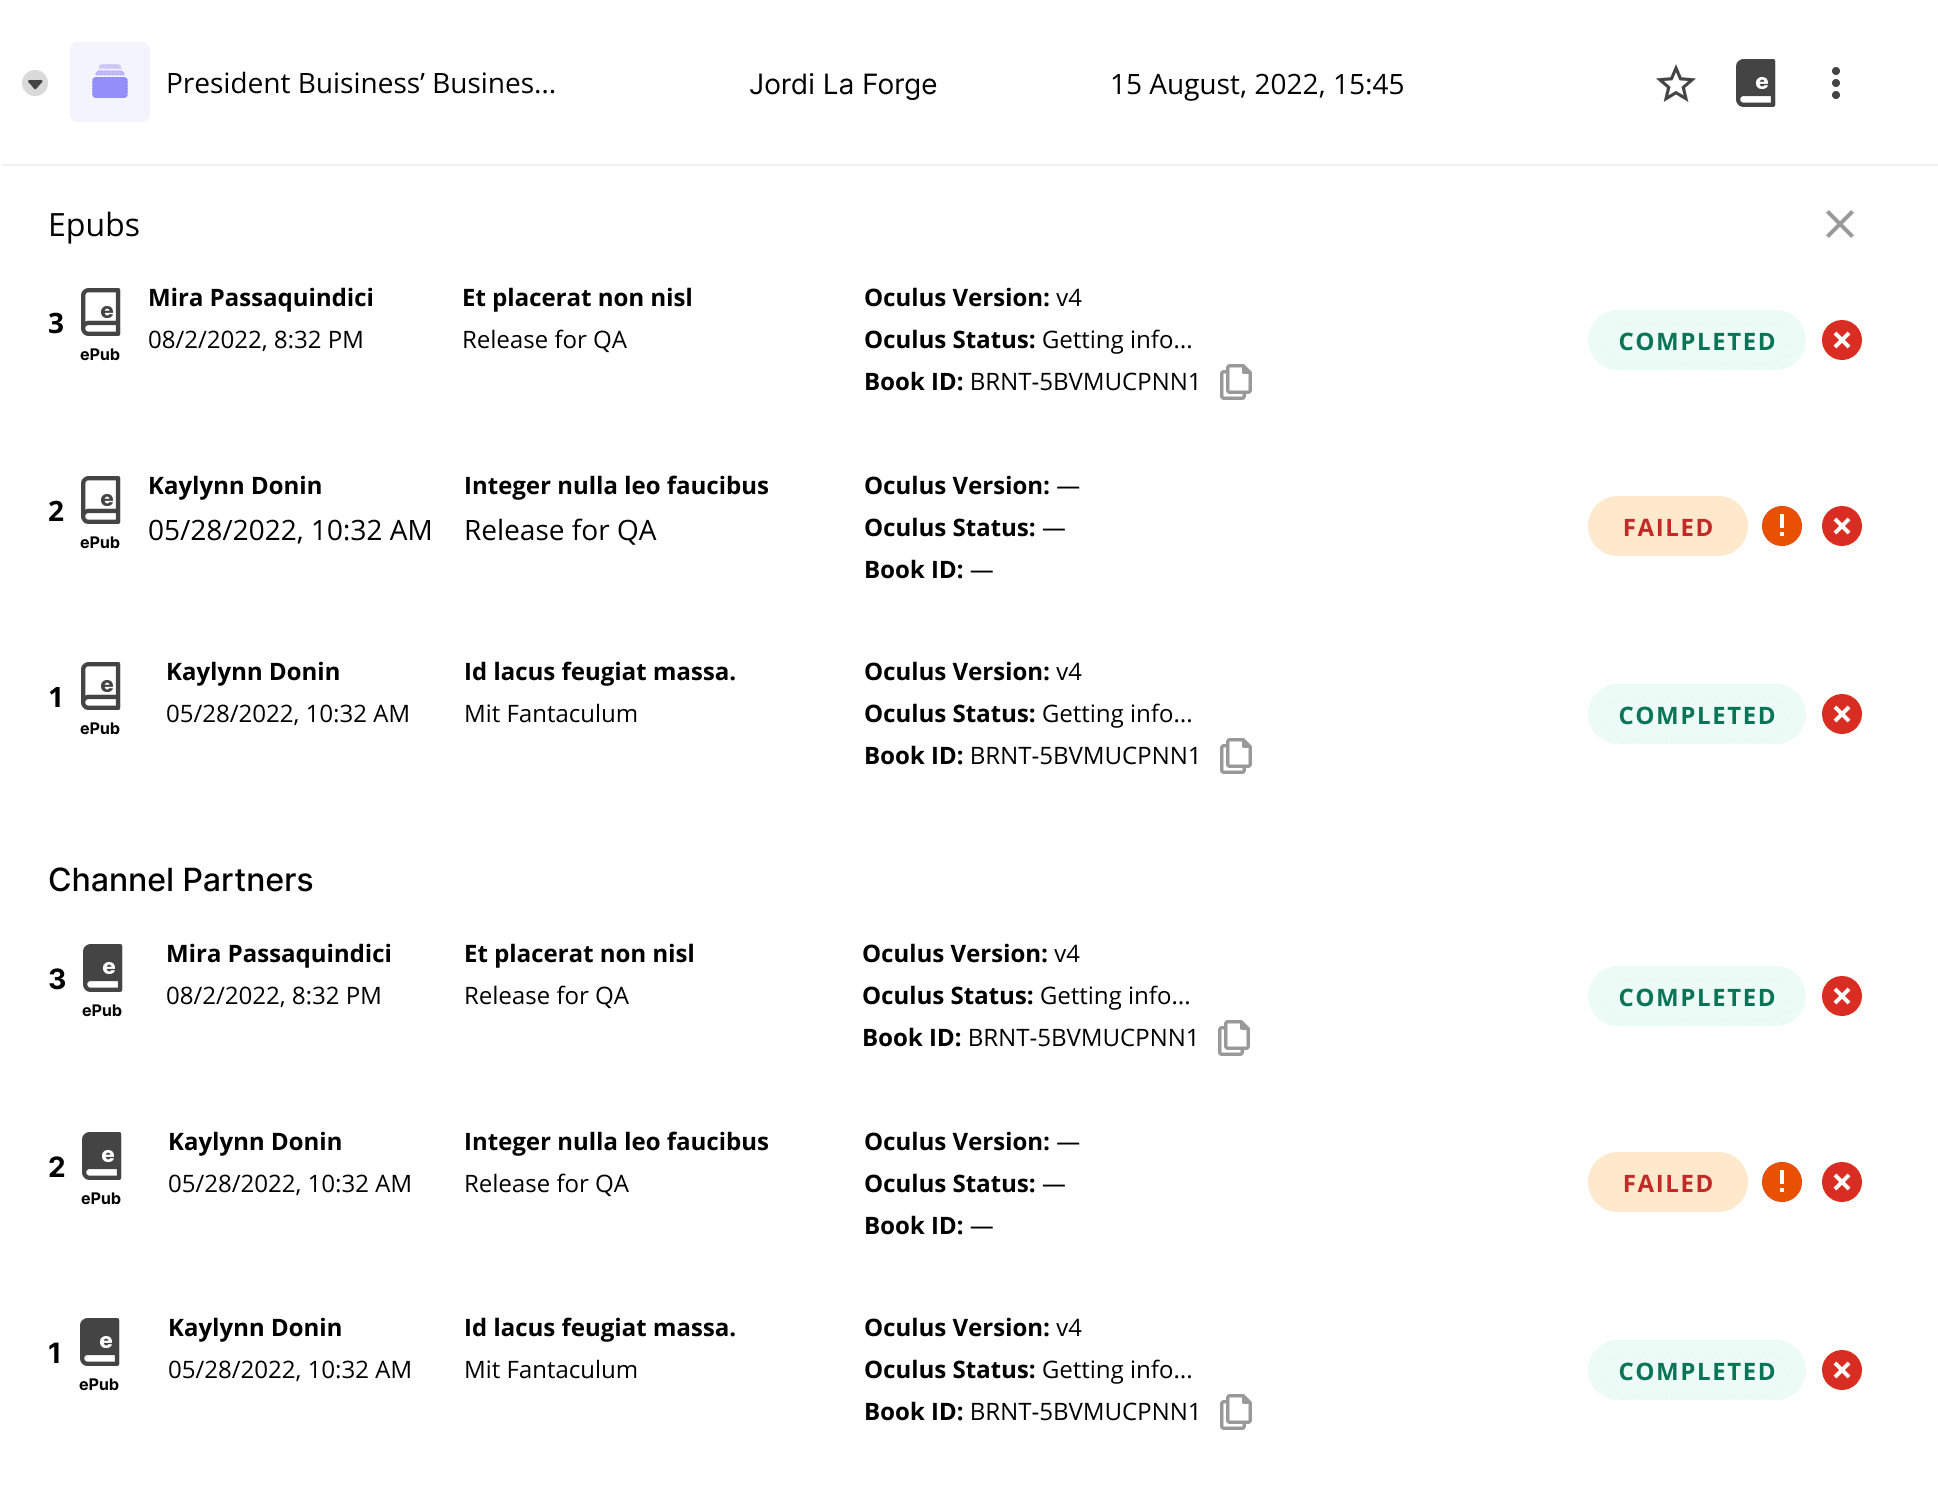Click the purple folder thumbnail
This screenshot has width=1938, height=1494.
(x=110, y=83)
